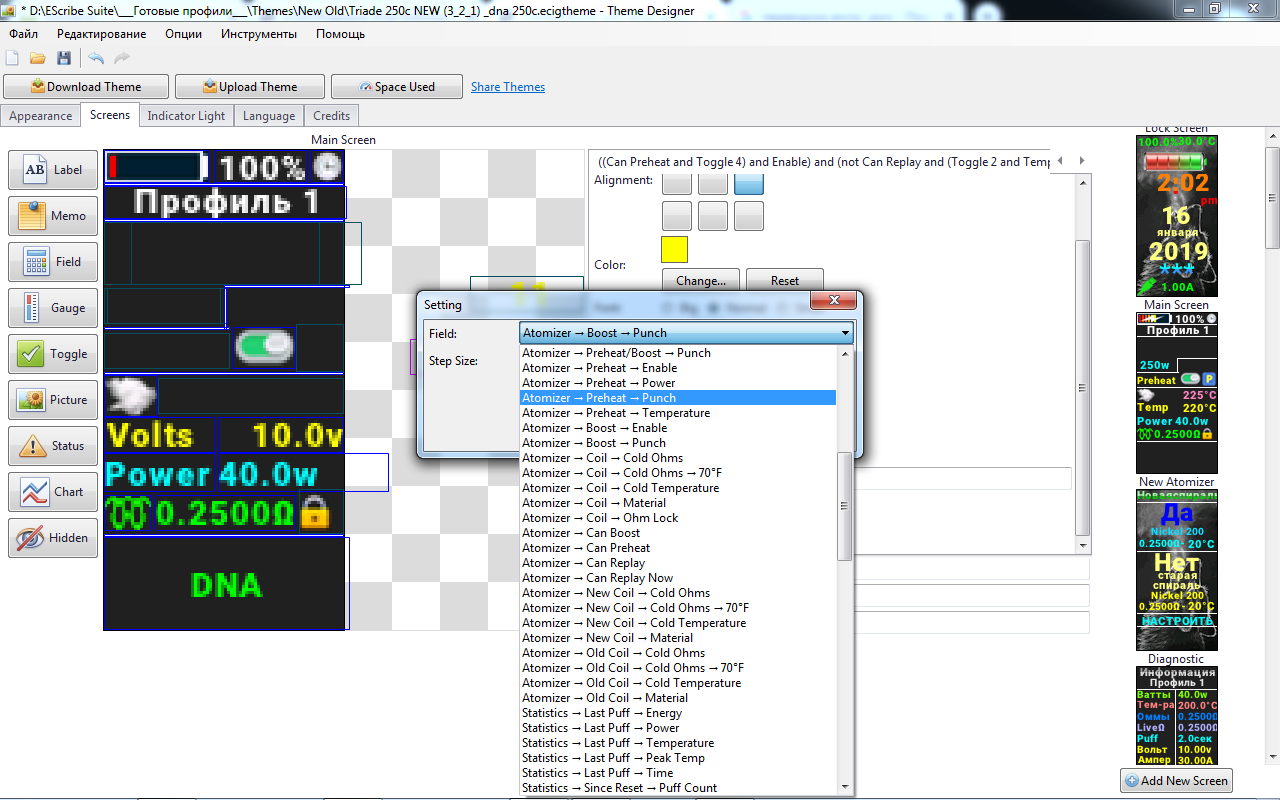Click the green toggle switch on preview
This screenshot has height=800, width=1280.
tap(264, 347)
